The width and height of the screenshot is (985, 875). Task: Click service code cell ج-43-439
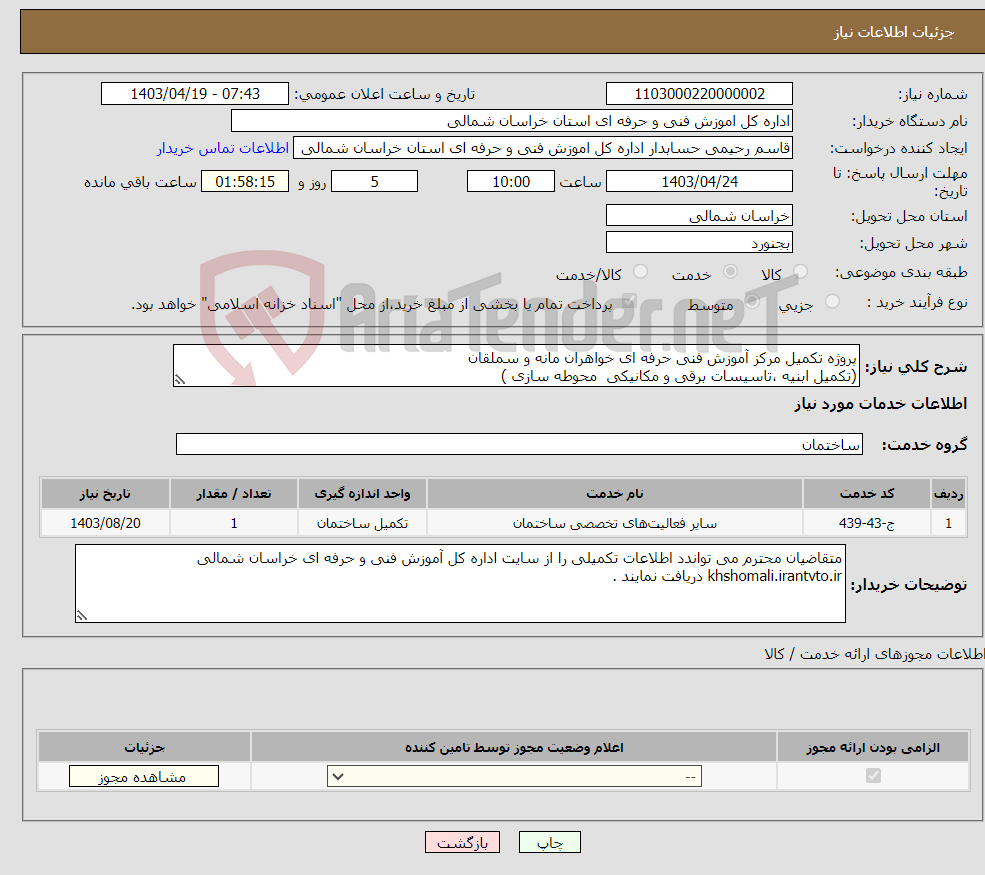[x=866, y=523]
